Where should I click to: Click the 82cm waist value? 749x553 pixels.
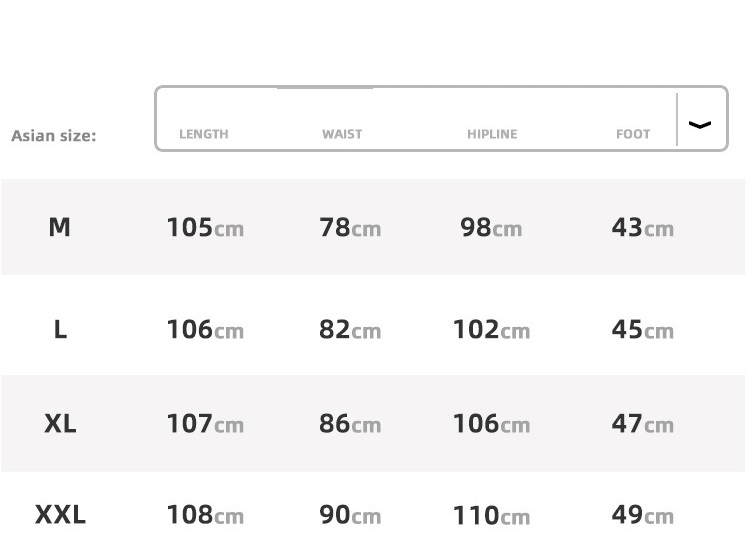pyautogui.click(x=350, y=330)
